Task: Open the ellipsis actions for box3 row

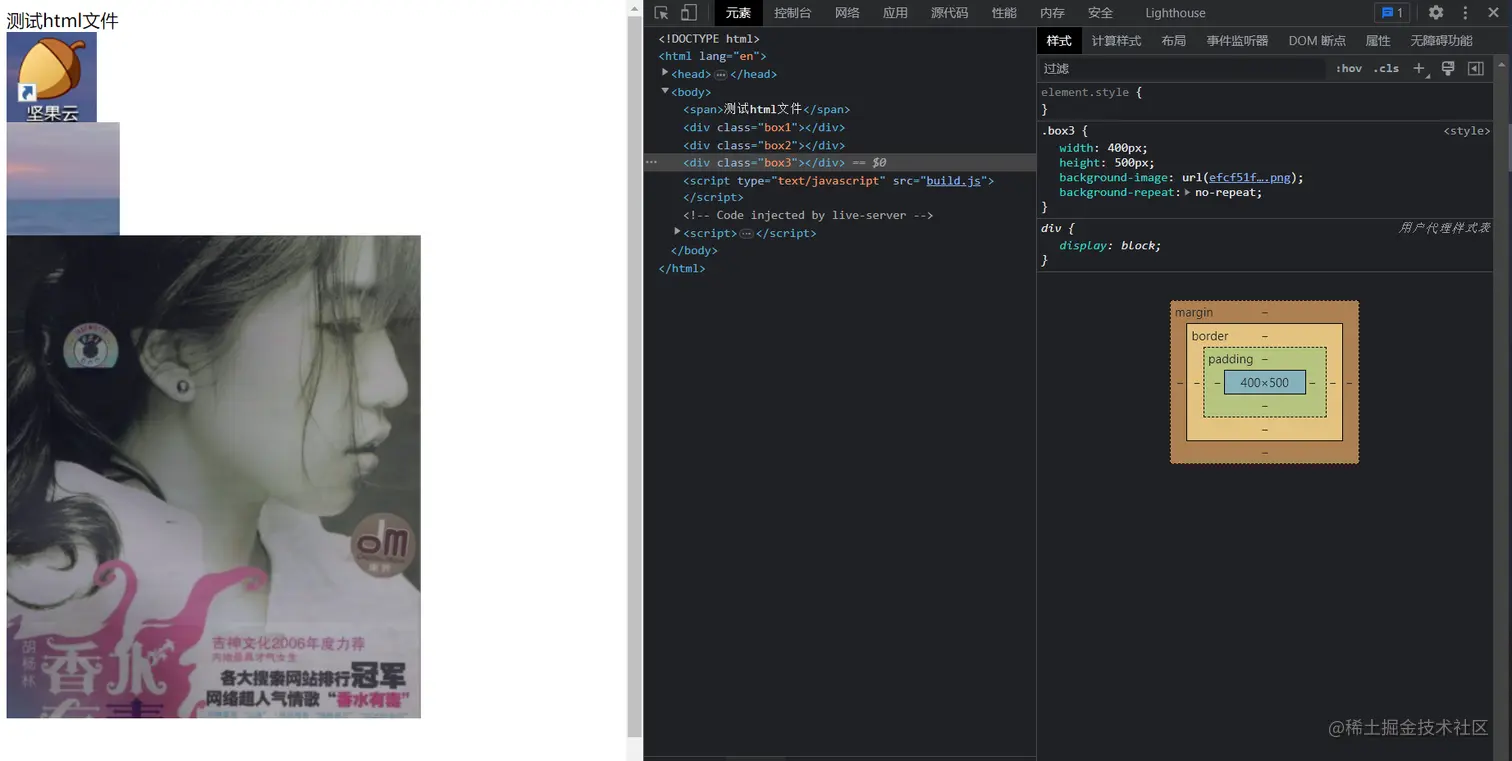Action: tap(651, 162)
